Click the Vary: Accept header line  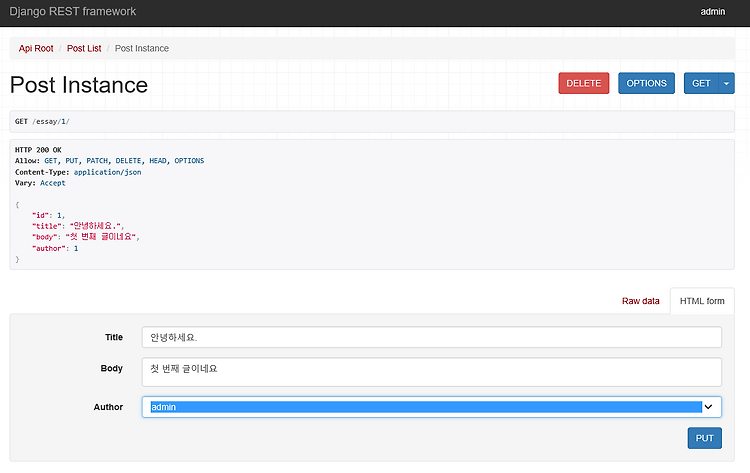point(40,183)
